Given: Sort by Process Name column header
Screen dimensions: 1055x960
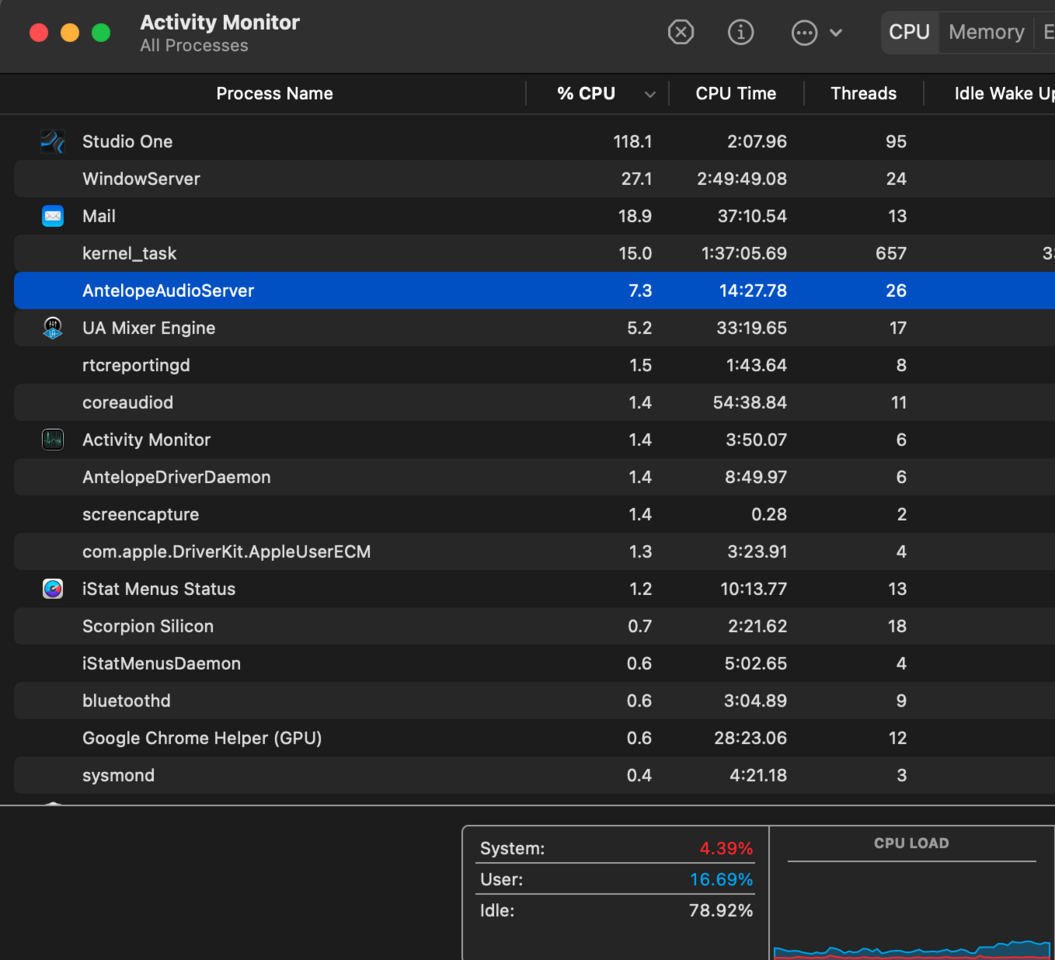Looking at the screenshot, I should click(x=274, y=94).
